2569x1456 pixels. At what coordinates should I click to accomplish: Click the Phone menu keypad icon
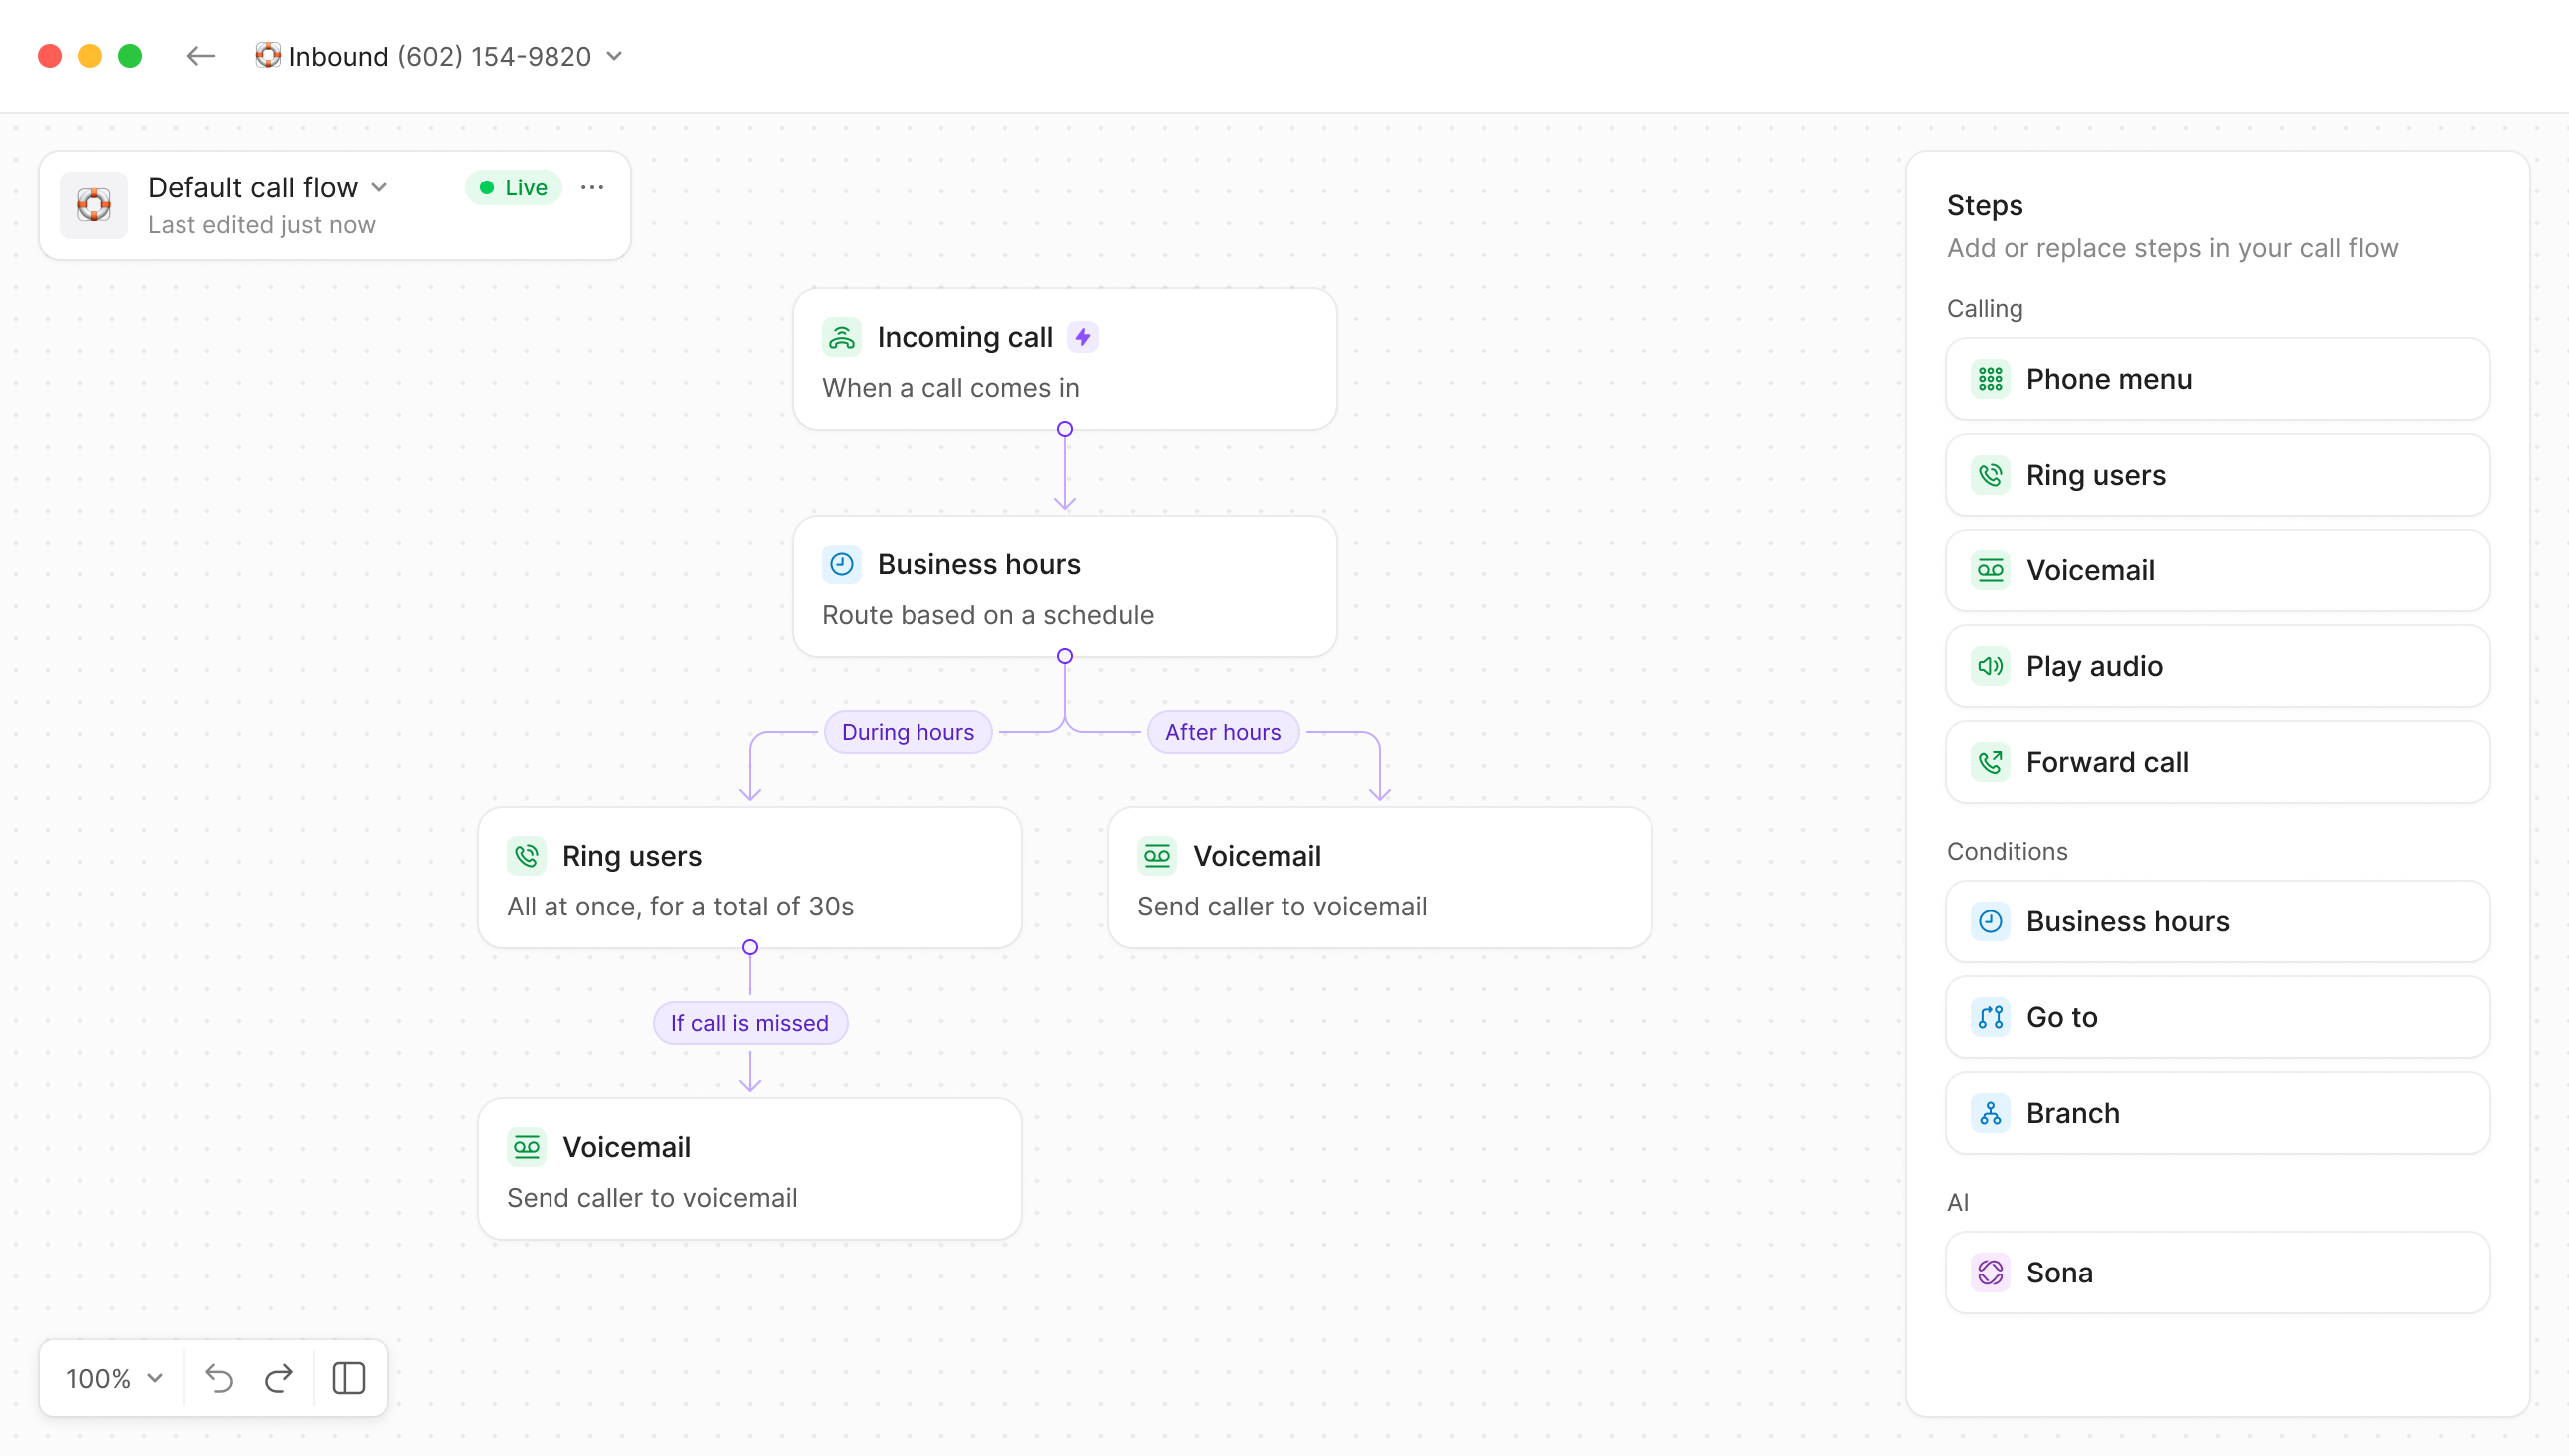point(1990,379)
